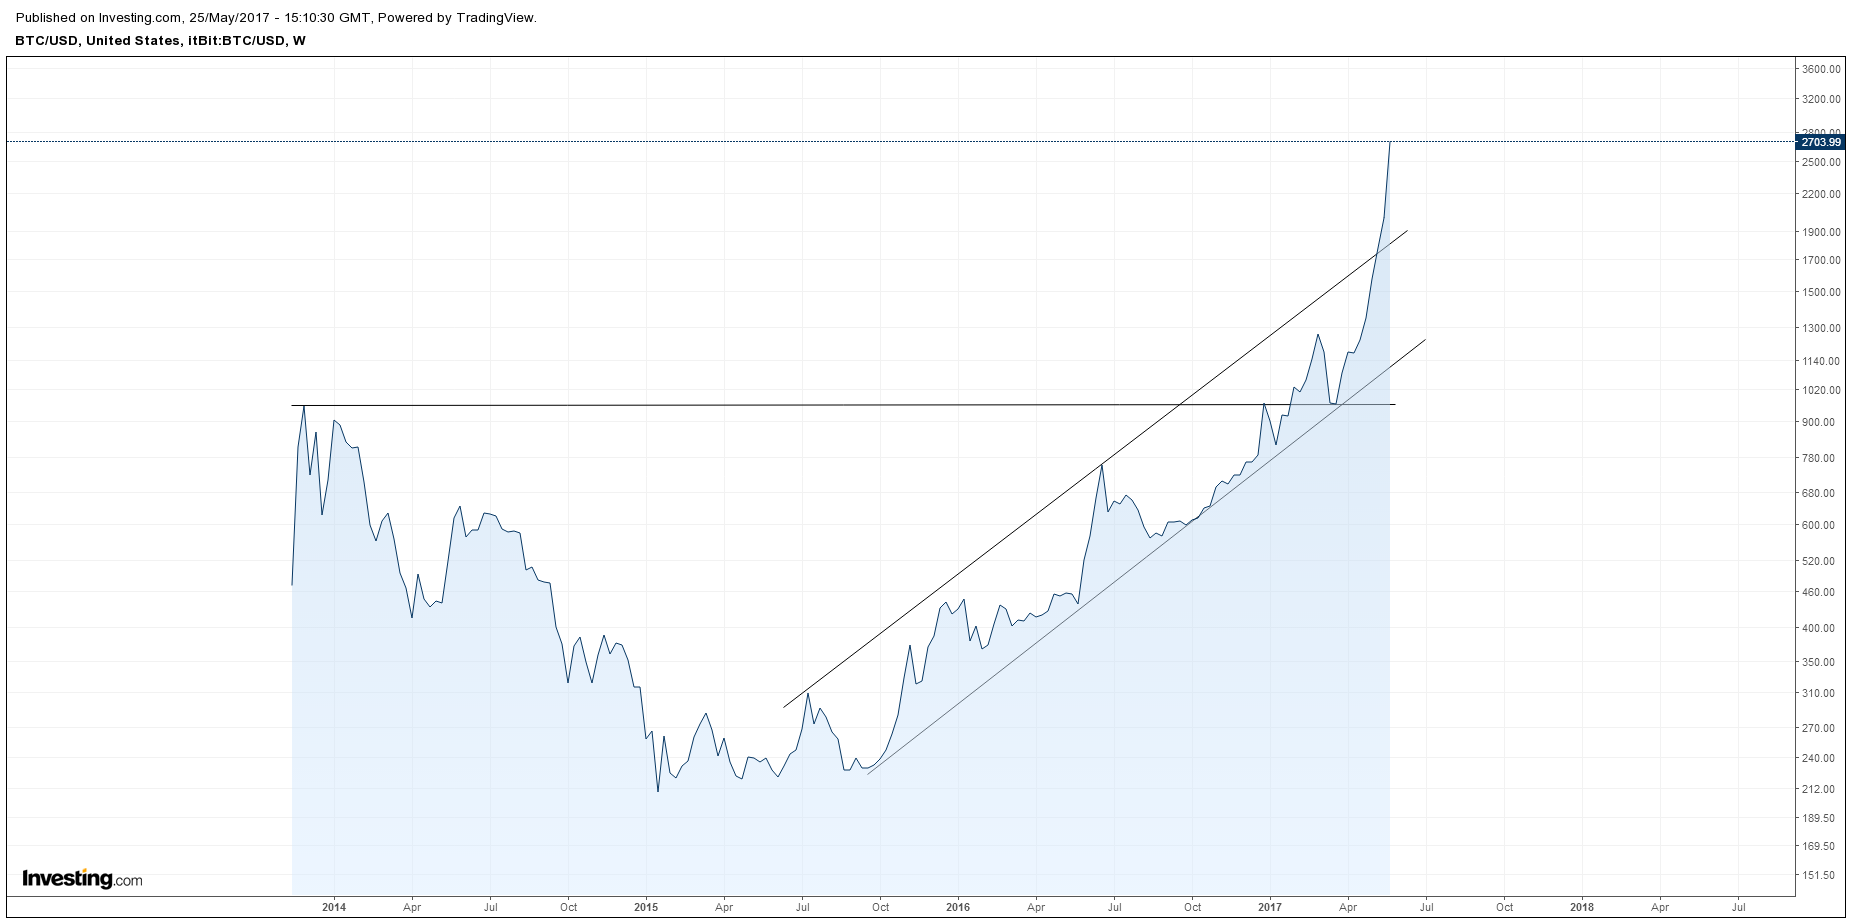Click the 1700.00 price axis label
Image resolution: width=1852 pixels, height=920 pixels.
(x=1821, y=260)
